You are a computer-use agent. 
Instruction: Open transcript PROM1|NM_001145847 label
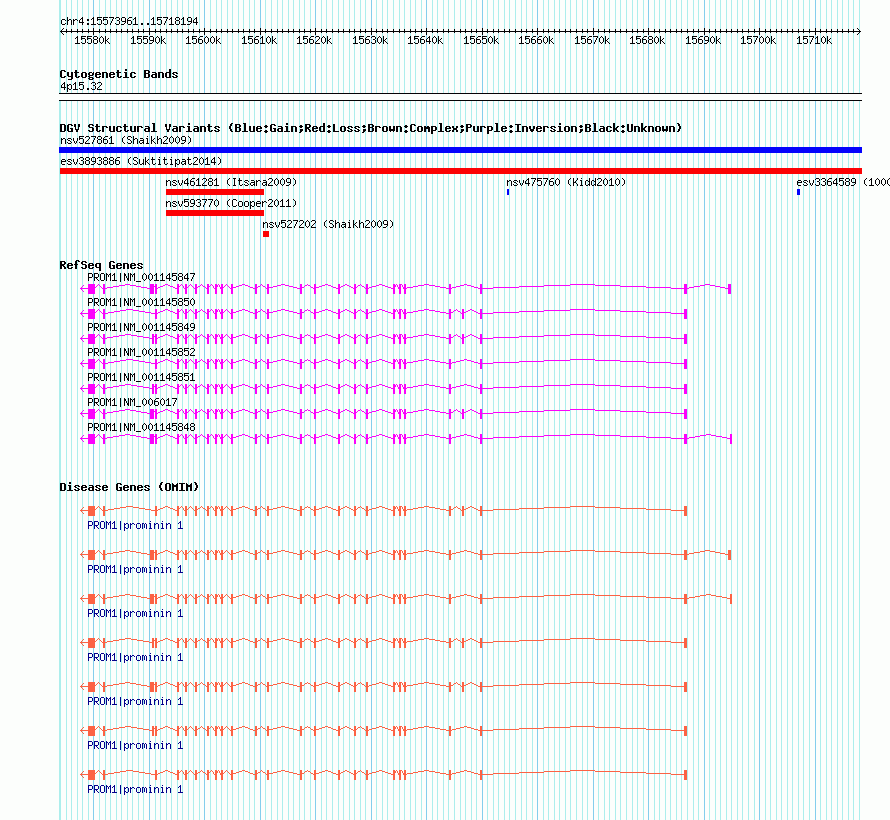(x=141, y=277)
